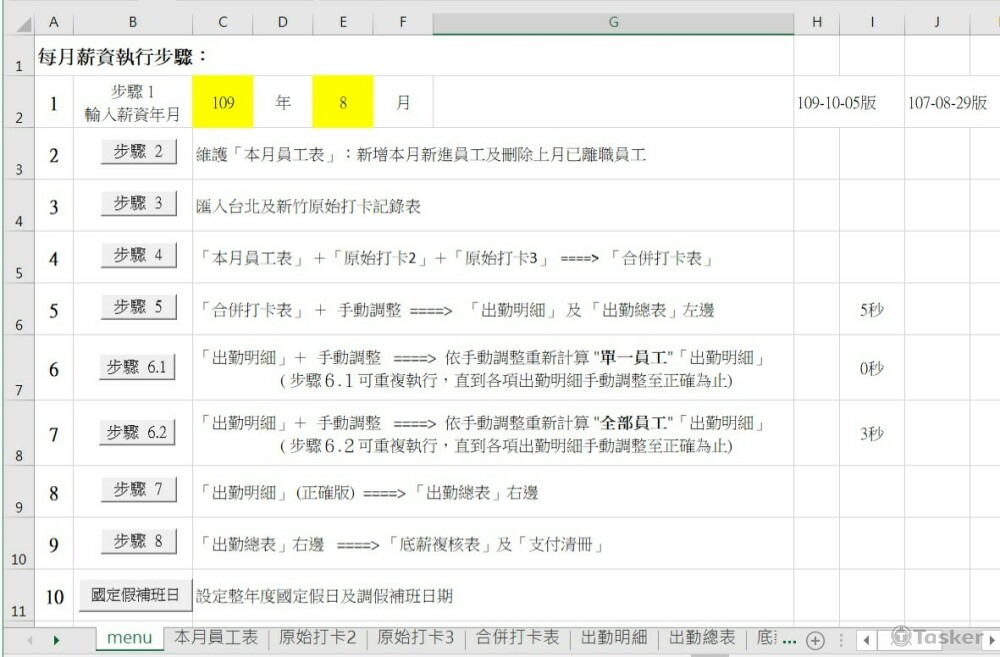Run 步驟 6.2 all employees recalculation
Viewport: 1000px width, 657px height.
[139, 433]
